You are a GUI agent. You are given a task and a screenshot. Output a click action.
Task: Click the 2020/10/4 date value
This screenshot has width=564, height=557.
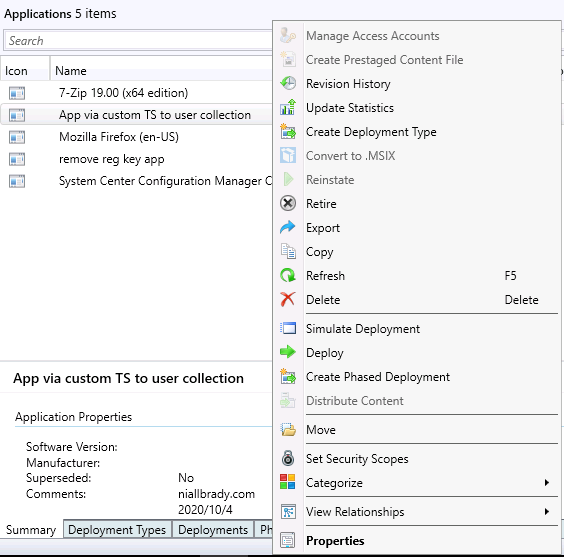pos(205,509)
